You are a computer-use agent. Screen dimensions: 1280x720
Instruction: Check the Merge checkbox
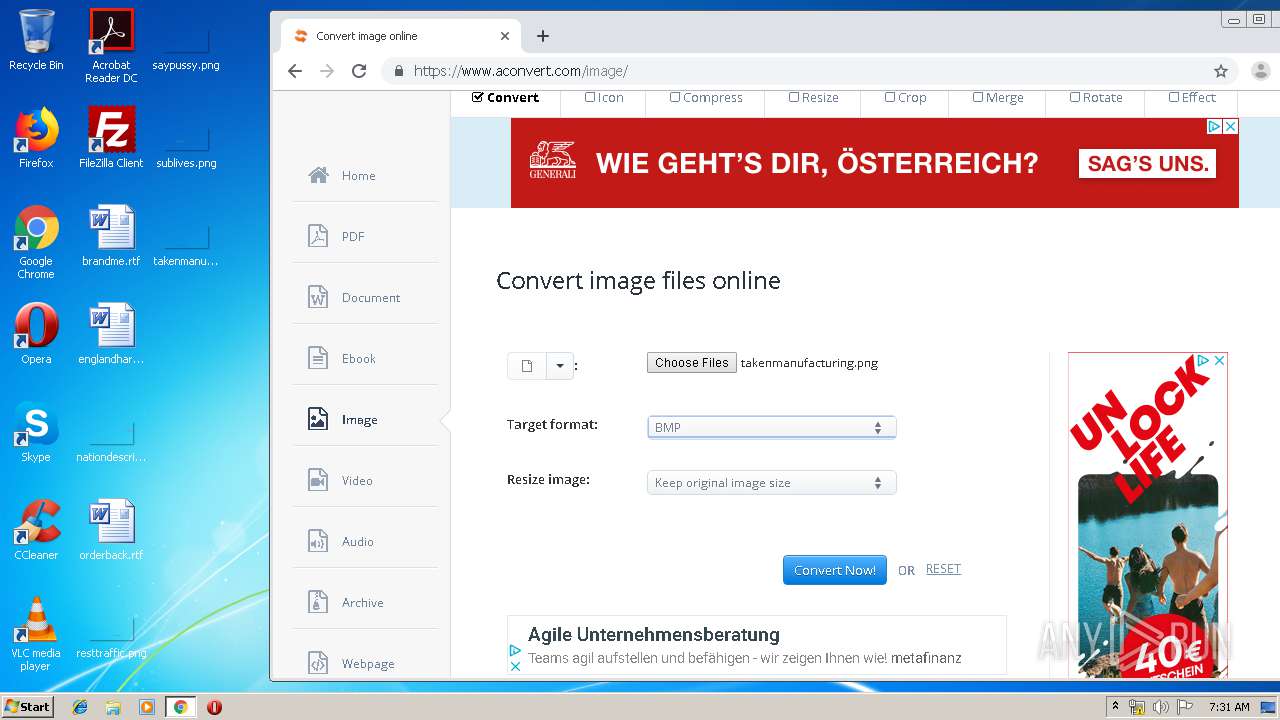[x=978, y=97]
